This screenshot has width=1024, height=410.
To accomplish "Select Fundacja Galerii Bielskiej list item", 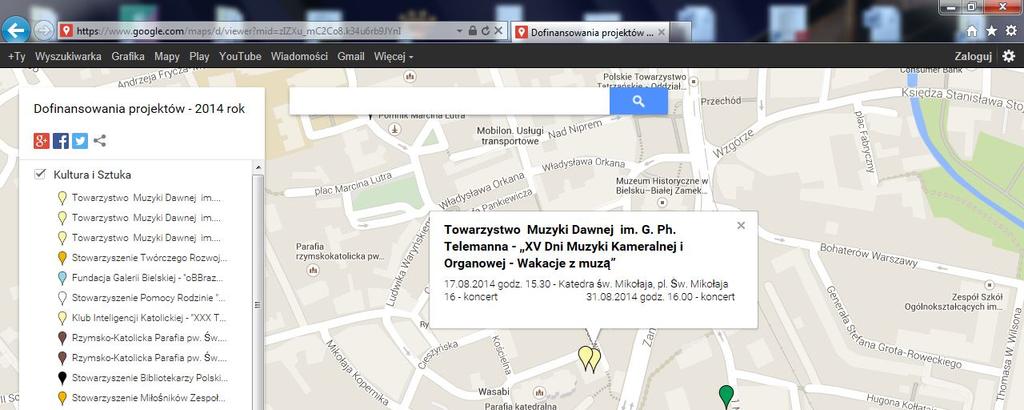I will point(149,277).
